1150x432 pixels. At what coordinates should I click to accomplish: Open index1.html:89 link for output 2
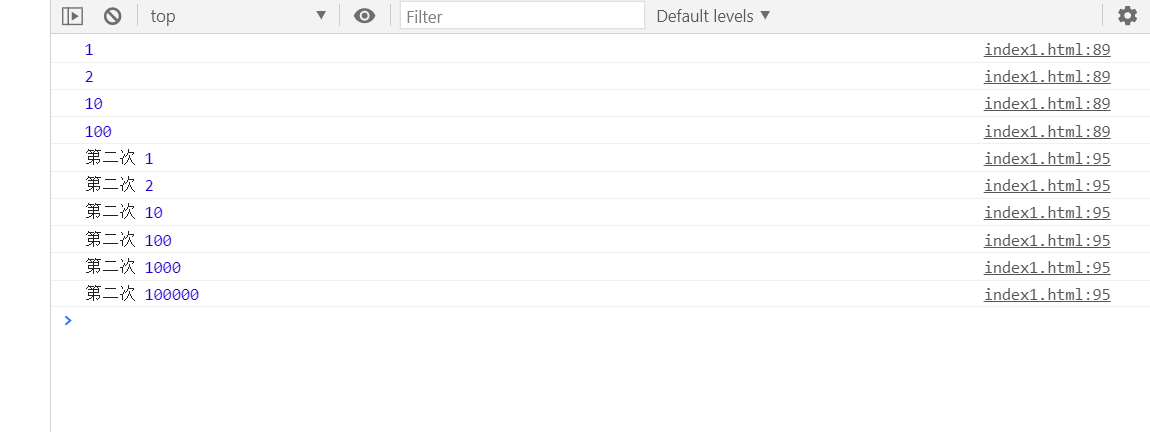[x=1047, y=77]
